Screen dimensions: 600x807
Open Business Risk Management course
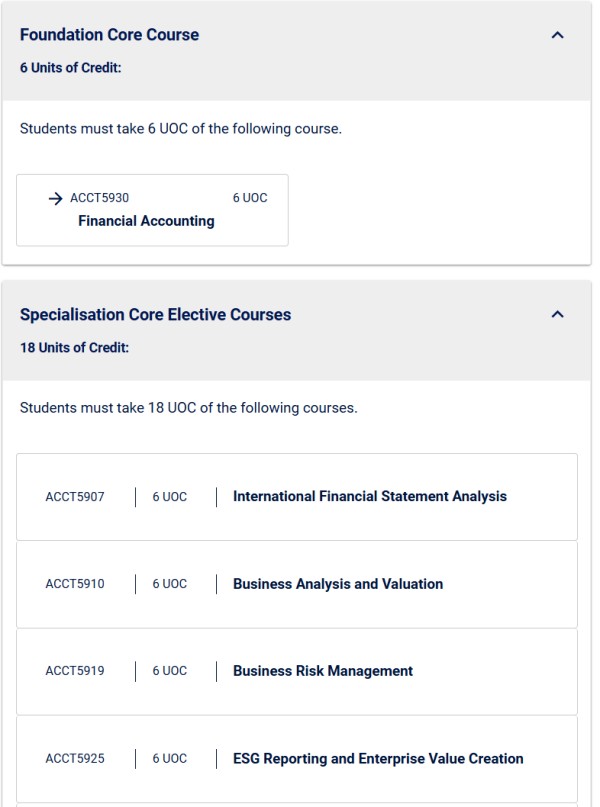pyautogui.click(x=323, y=671)
